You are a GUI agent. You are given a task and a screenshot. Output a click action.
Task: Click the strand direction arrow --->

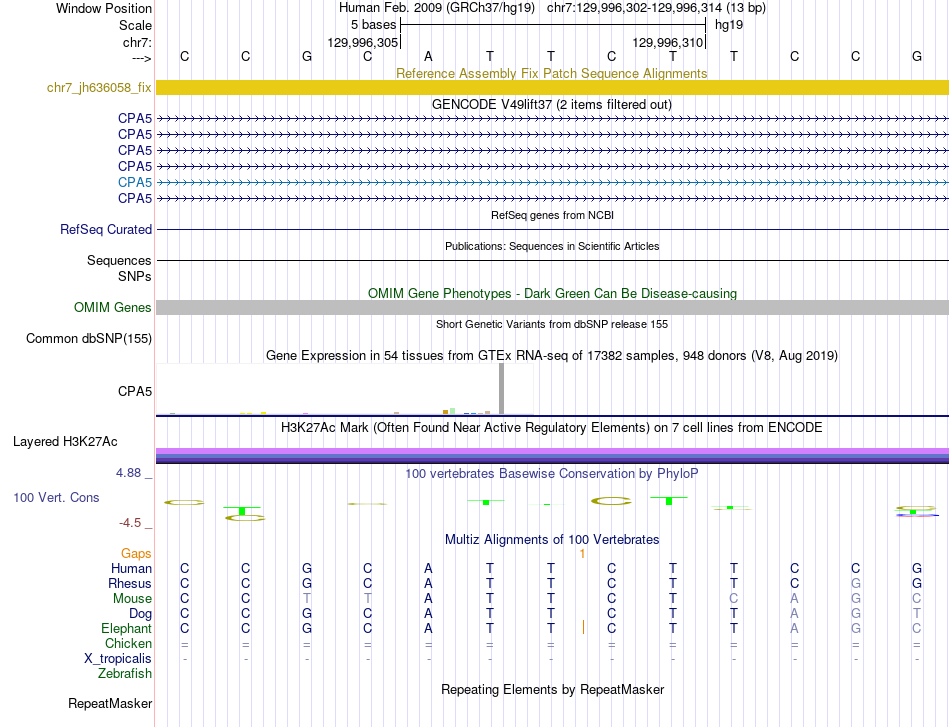click(x=141, y=58)
